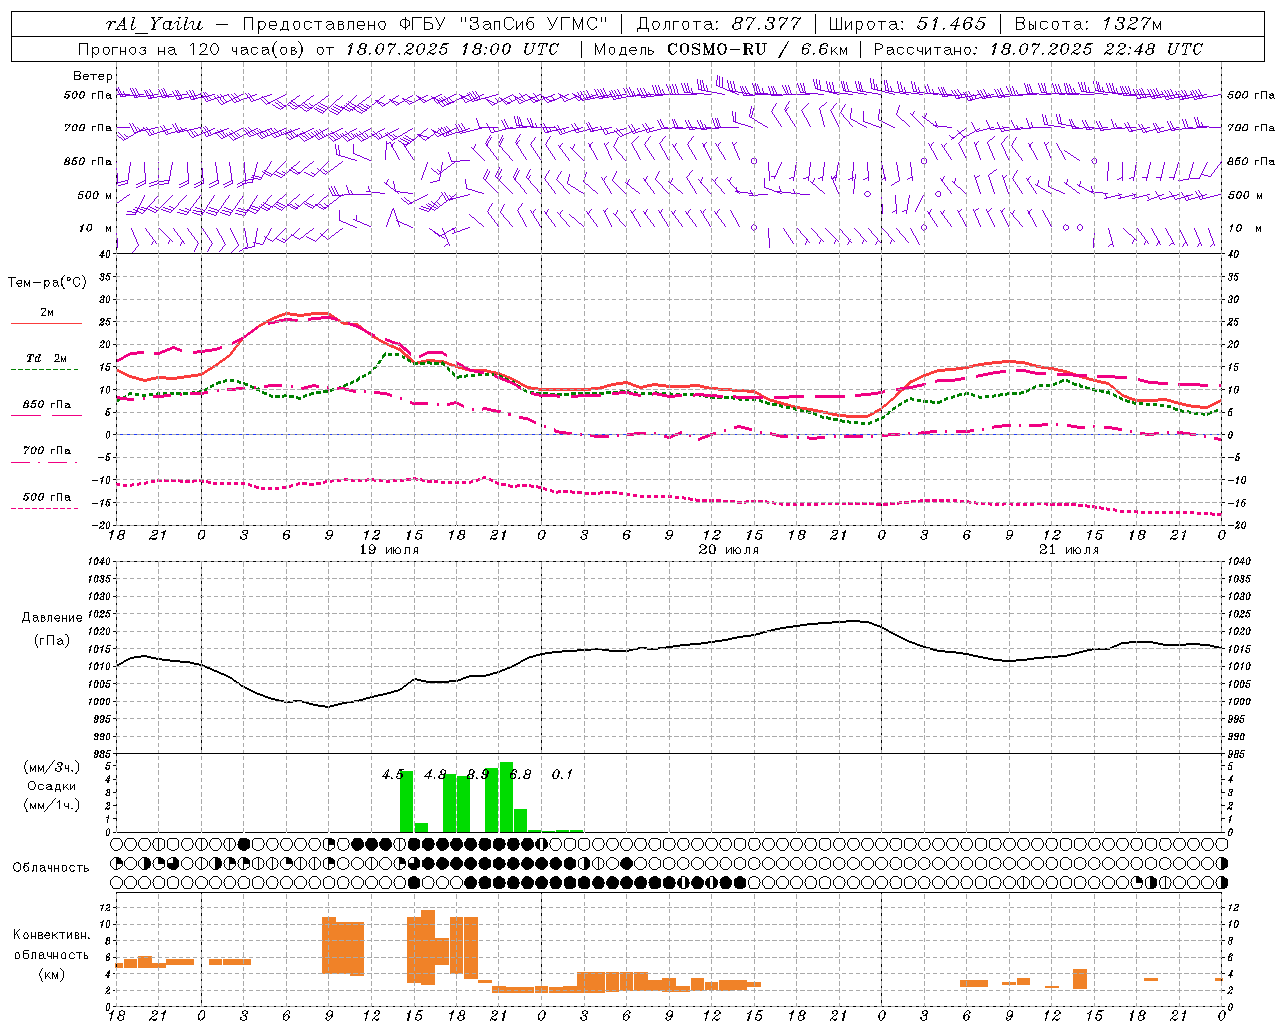This screenshot has width=1280, height=1024.
Task: Click the Осадки precipitation label
Action: pos(52,786)
